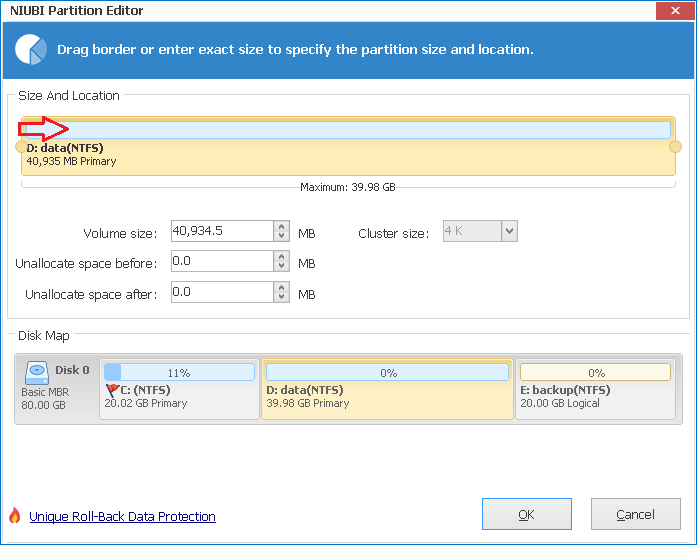The height and width of the screenshot is (545, 697).
Task: Click the OK button
Action: 527,514
